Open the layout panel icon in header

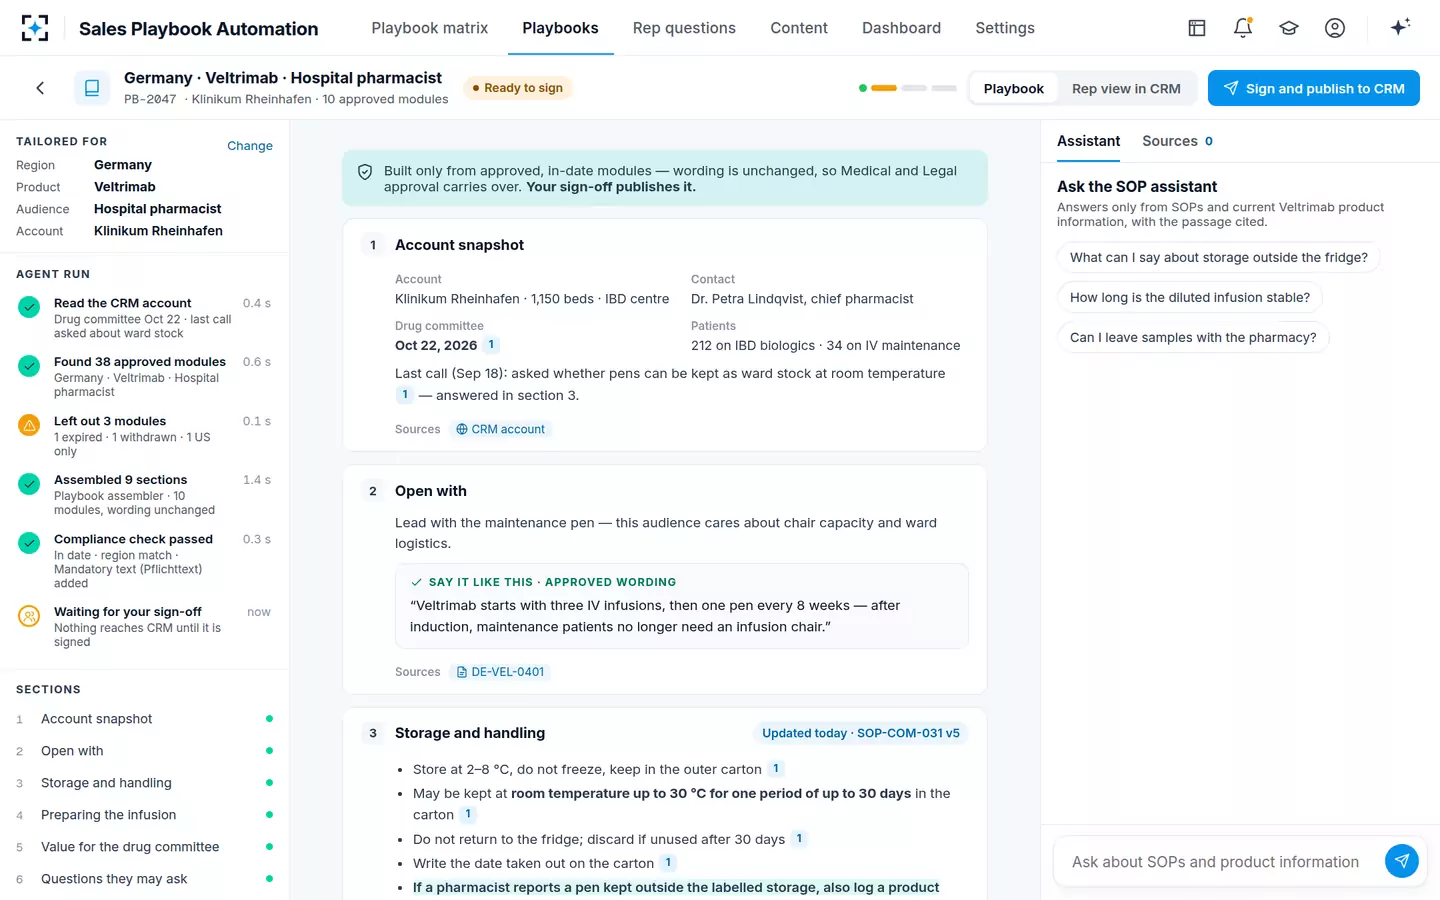pyautogui.click(x=1197, y=28)
